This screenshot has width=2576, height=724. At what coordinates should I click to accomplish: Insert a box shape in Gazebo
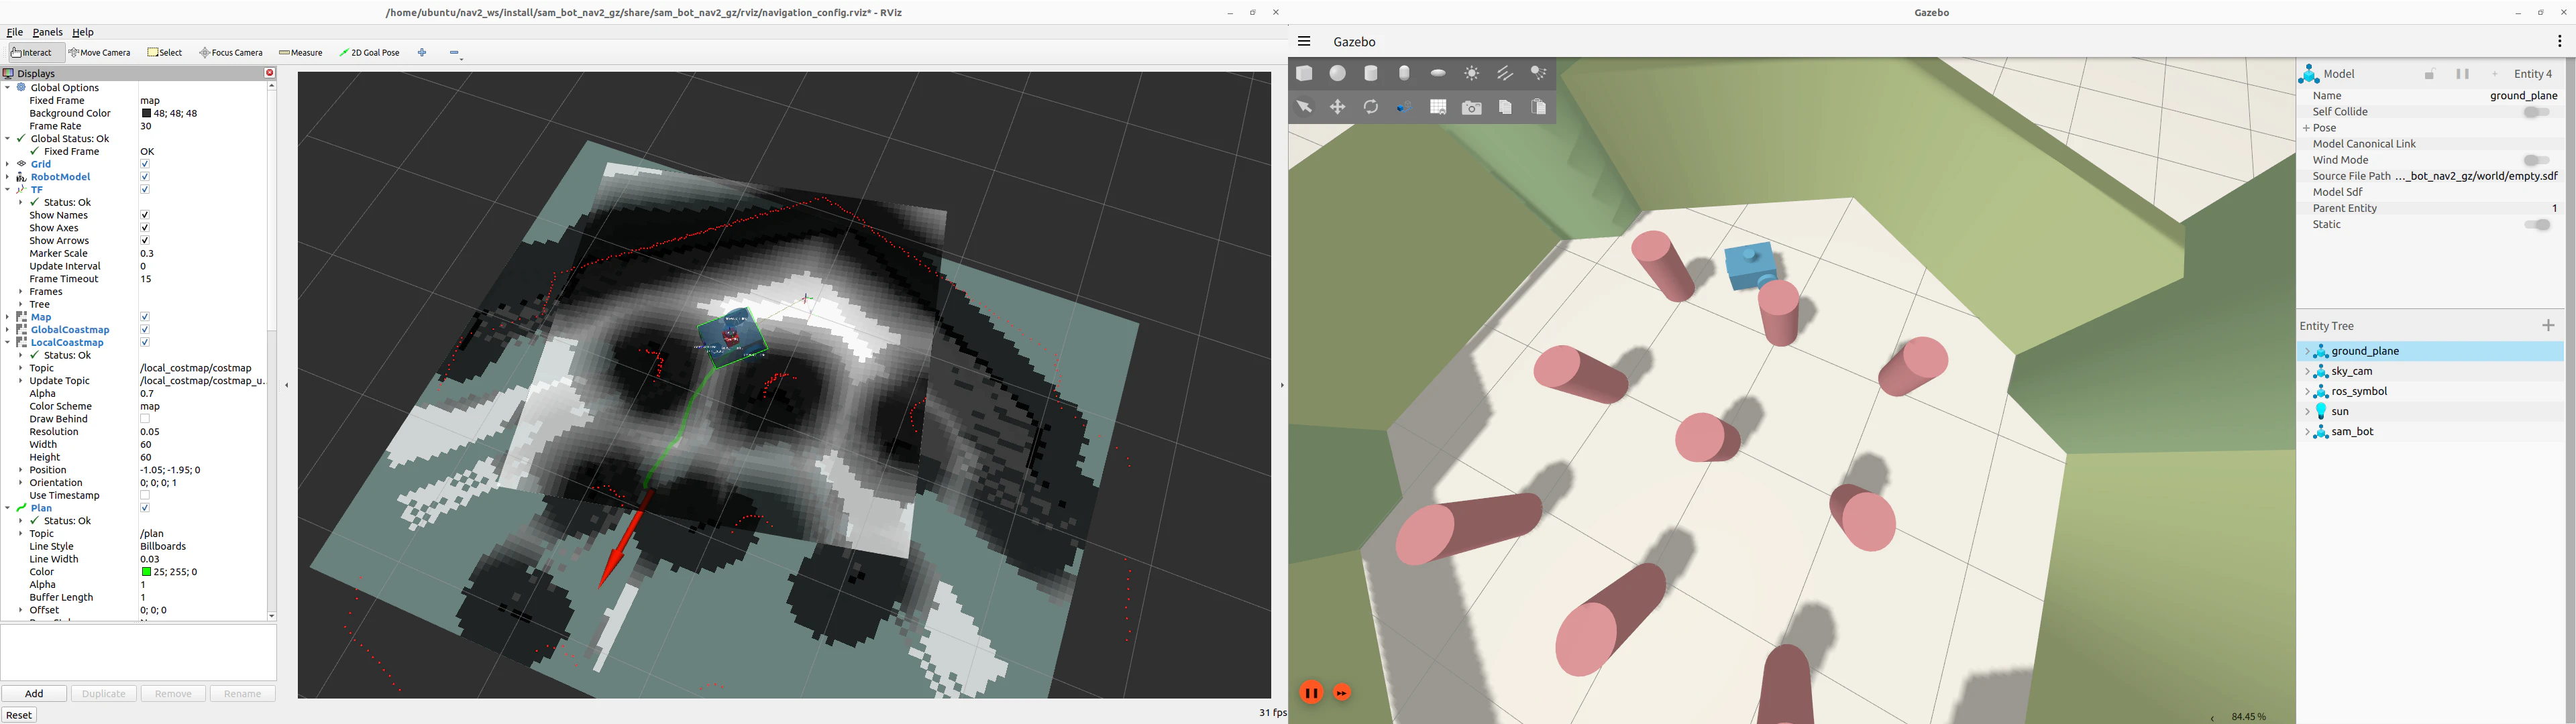click(1304, 73)
